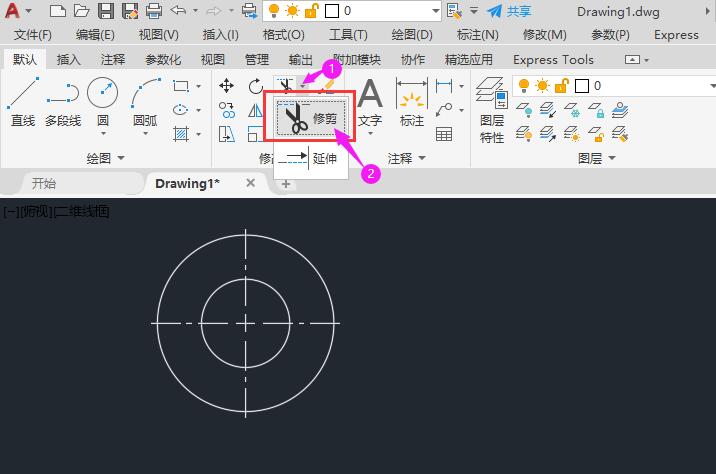Open 图层特性 (Layer Properties) manager
Screen dimensions: 716x474
pos(492,110)
